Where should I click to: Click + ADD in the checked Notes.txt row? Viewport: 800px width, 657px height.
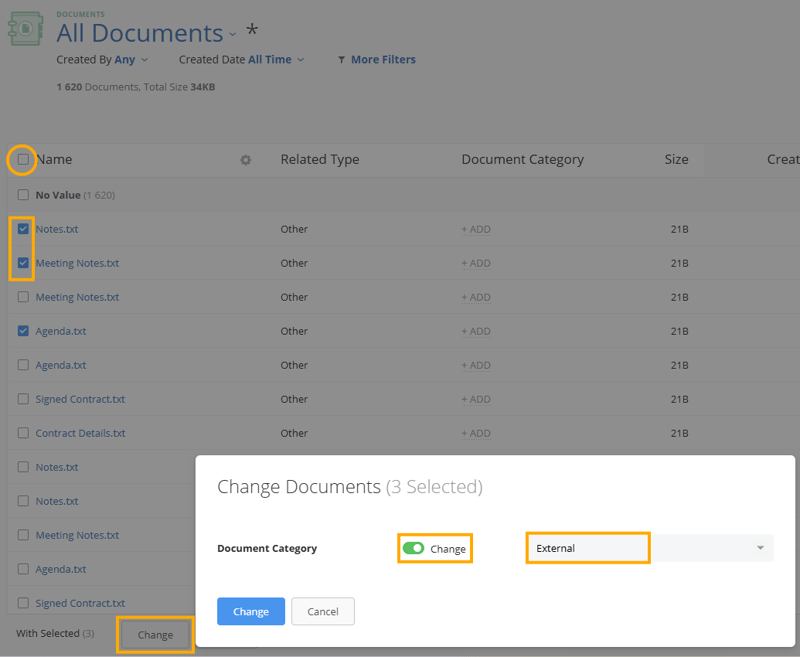click(476, 229)
